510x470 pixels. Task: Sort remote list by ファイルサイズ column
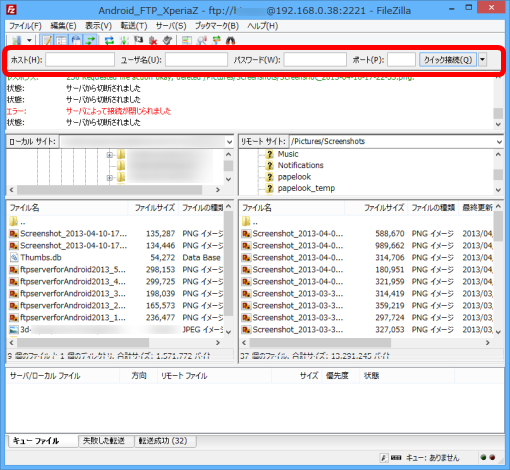[x=377, y=208]
